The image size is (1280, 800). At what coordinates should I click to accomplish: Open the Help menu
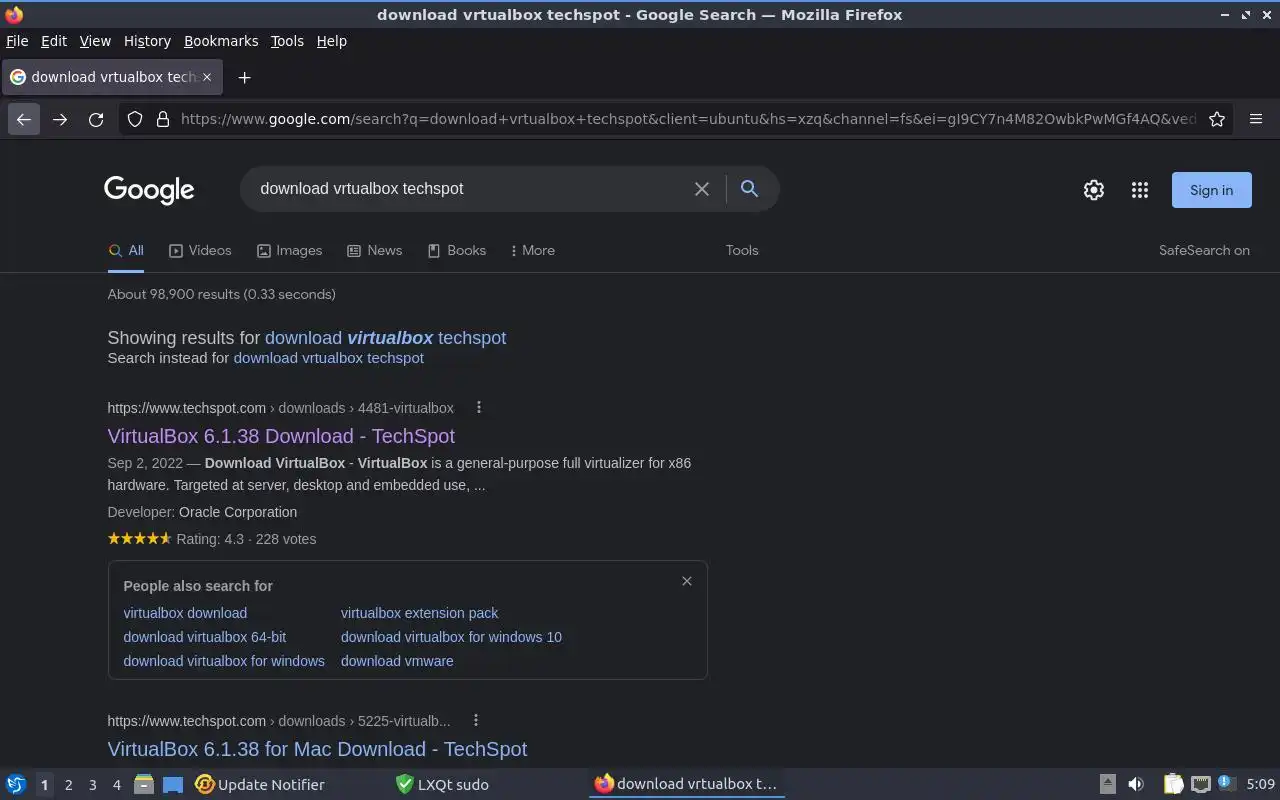[331, 41]
